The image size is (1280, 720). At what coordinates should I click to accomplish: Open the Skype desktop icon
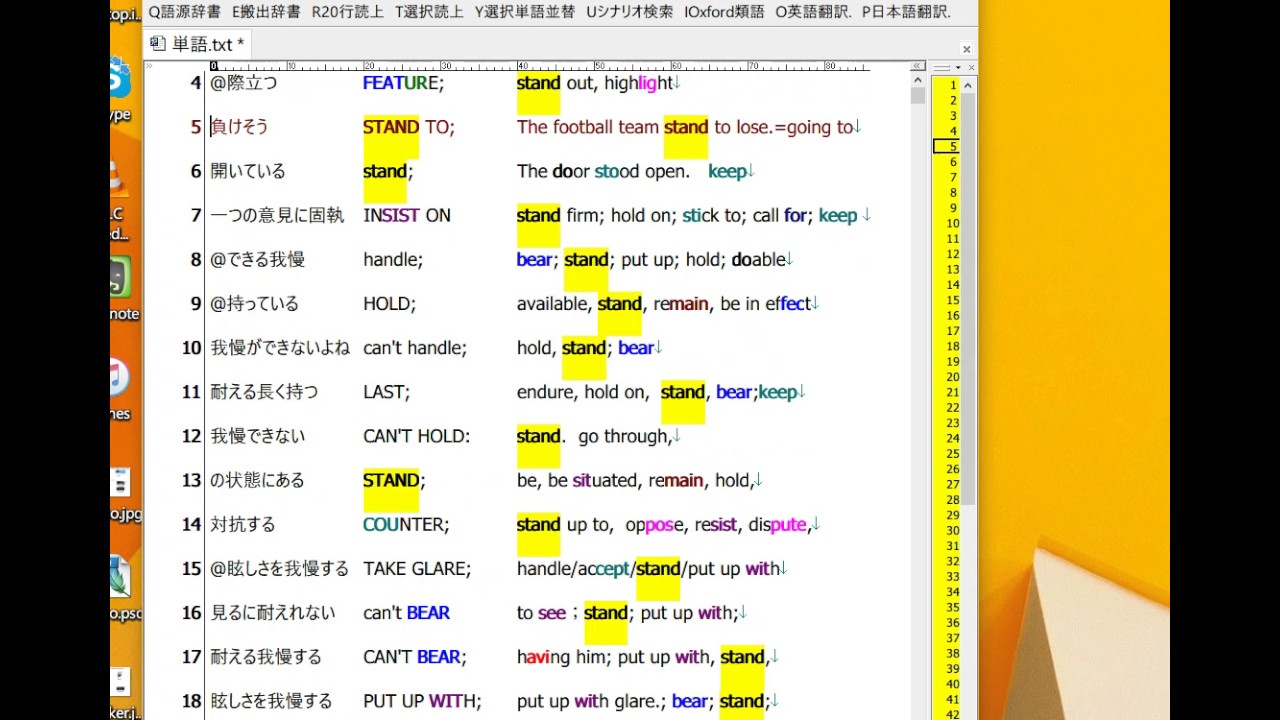tap(122, 88)
